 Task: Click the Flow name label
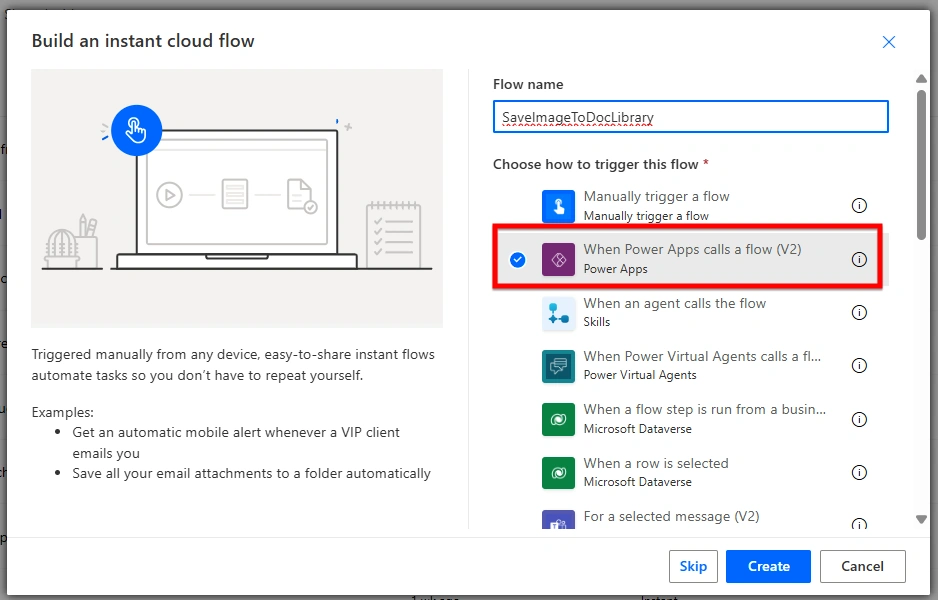528,84
